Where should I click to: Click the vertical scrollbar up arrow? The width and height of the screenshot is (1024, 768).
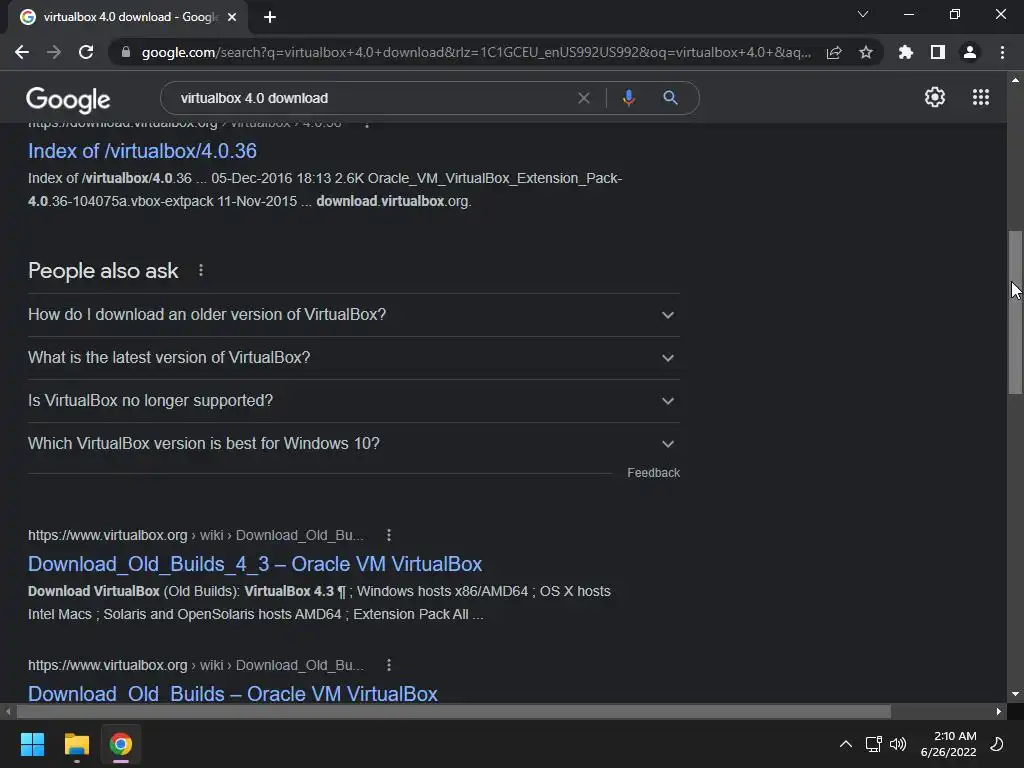pyautogui.click(x=1015, y=80)
